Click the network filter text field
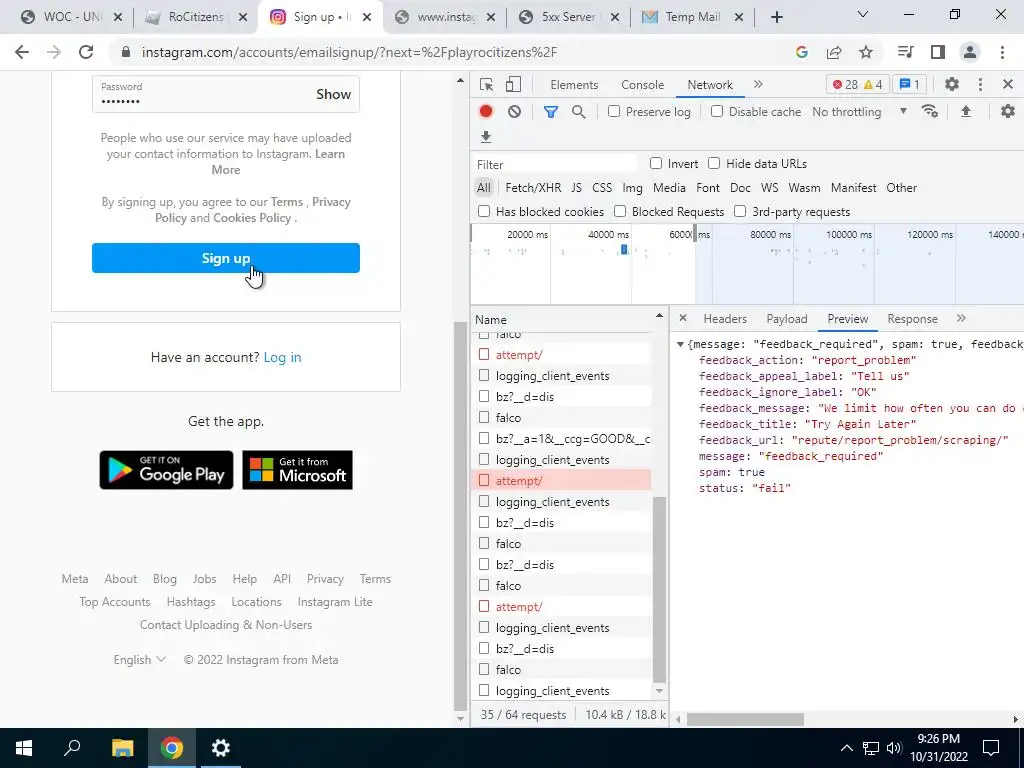 (555, 165)
